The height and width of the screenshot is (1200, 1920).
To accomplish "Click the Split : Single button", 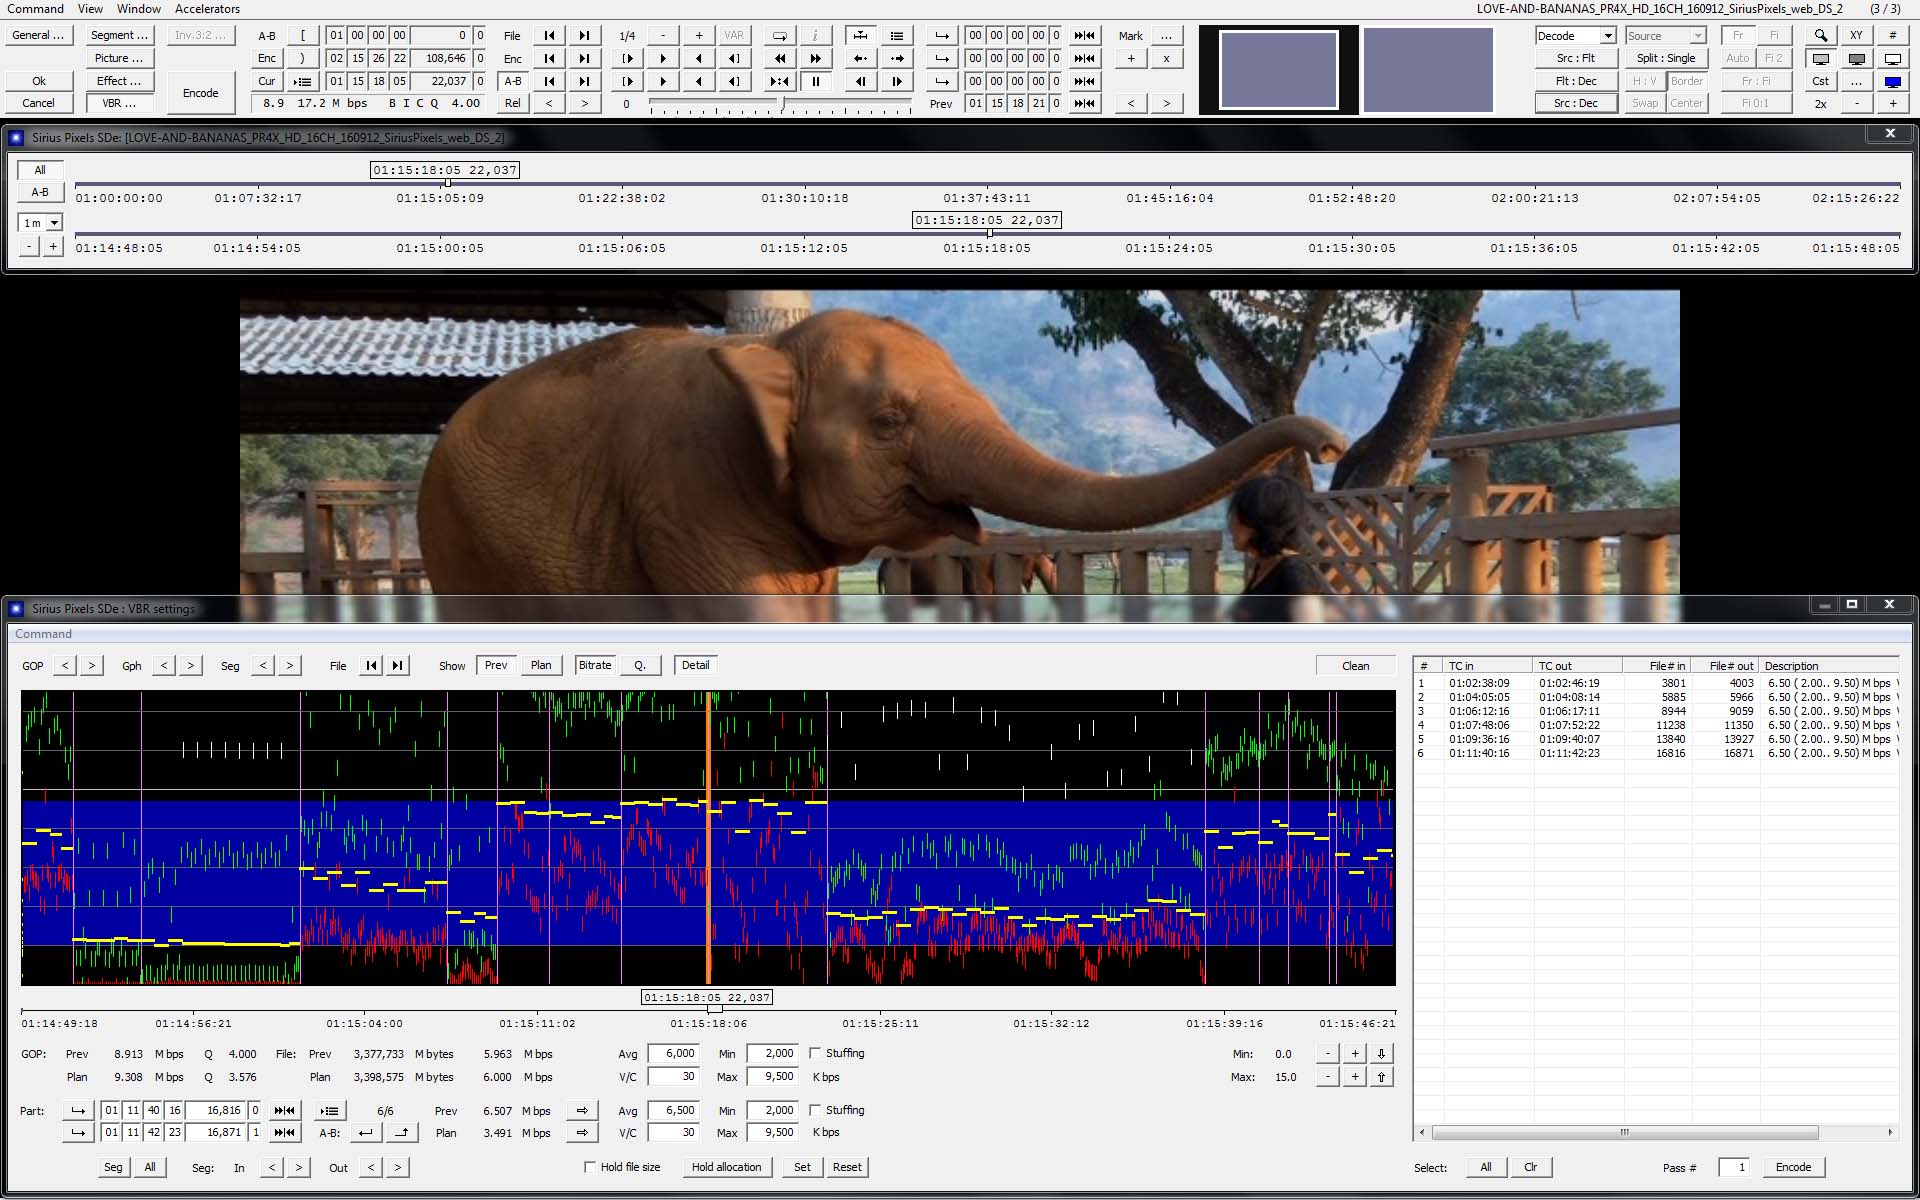I will [1666, 58].
